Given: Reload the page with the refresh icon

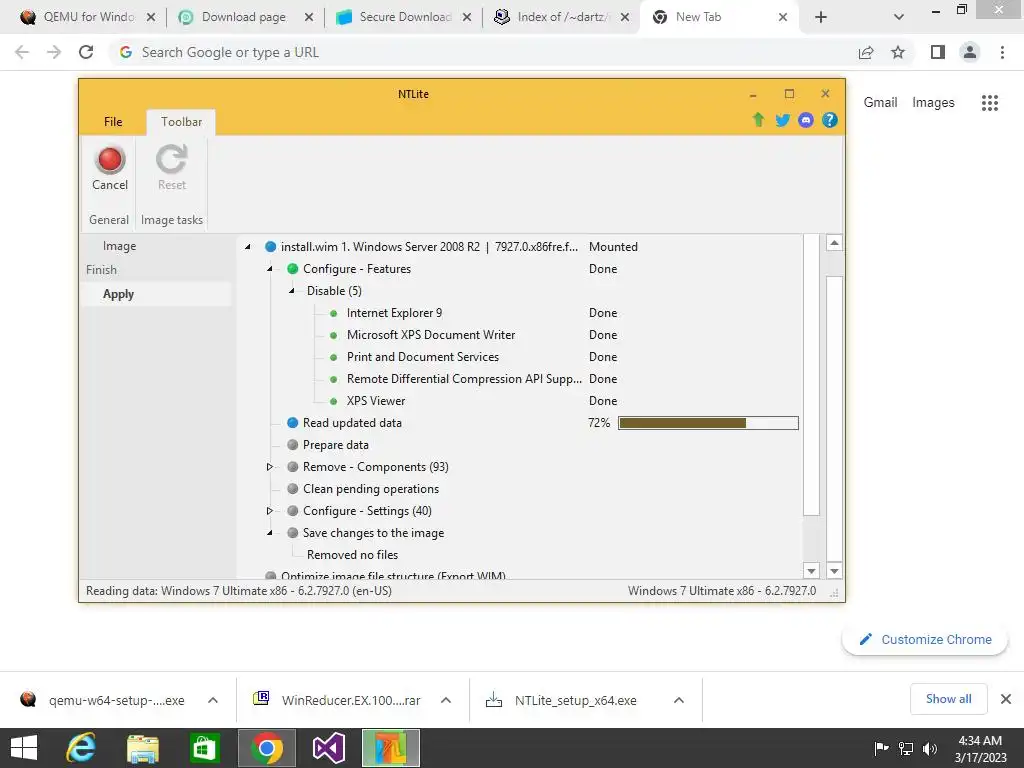Looking at the screenshot, I should (x=86, y=52).
